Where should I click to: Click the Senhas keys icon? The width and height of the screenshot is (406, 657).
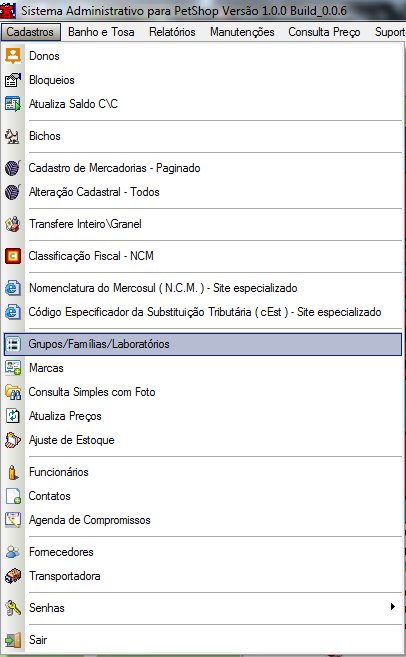click(13, 608)
